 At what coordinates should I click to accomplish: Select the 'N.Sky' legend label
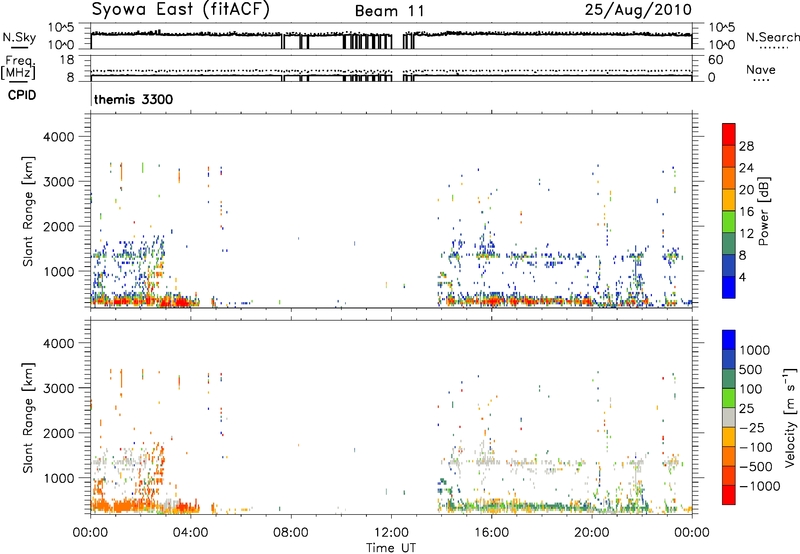(19, 37)
